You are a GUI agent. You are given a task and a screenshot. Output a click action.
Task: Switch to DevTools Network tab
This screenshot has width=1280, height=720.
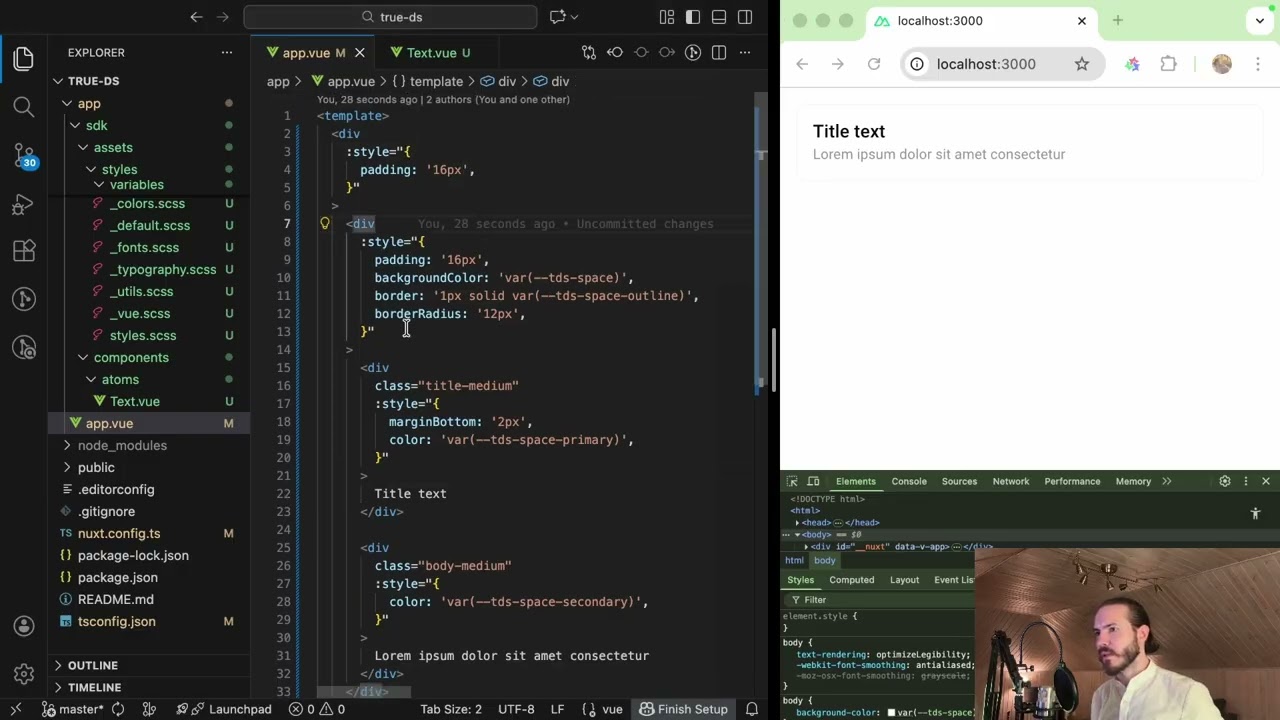click(1011, 481)
